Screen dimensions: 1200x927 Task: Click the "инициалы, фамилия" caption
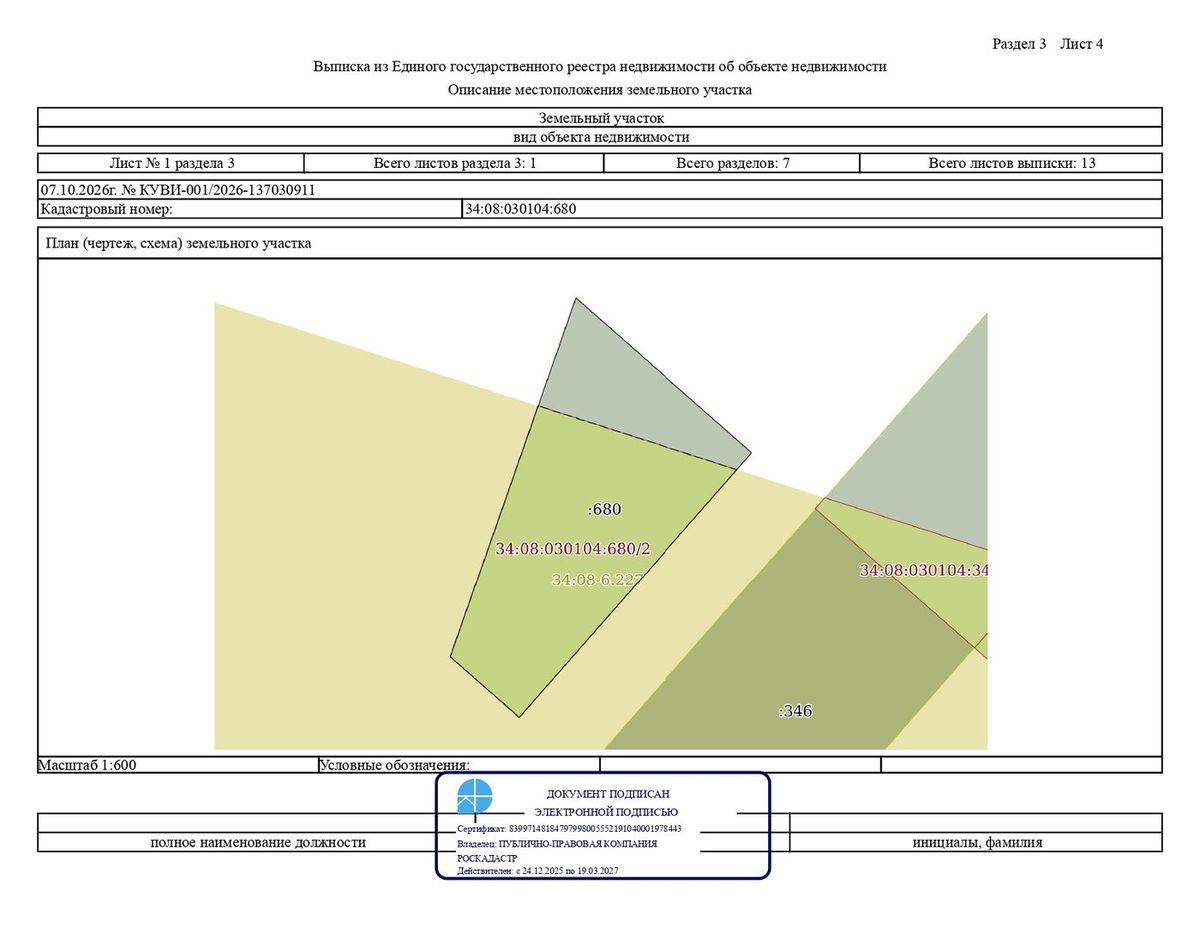tap(977, 843)
